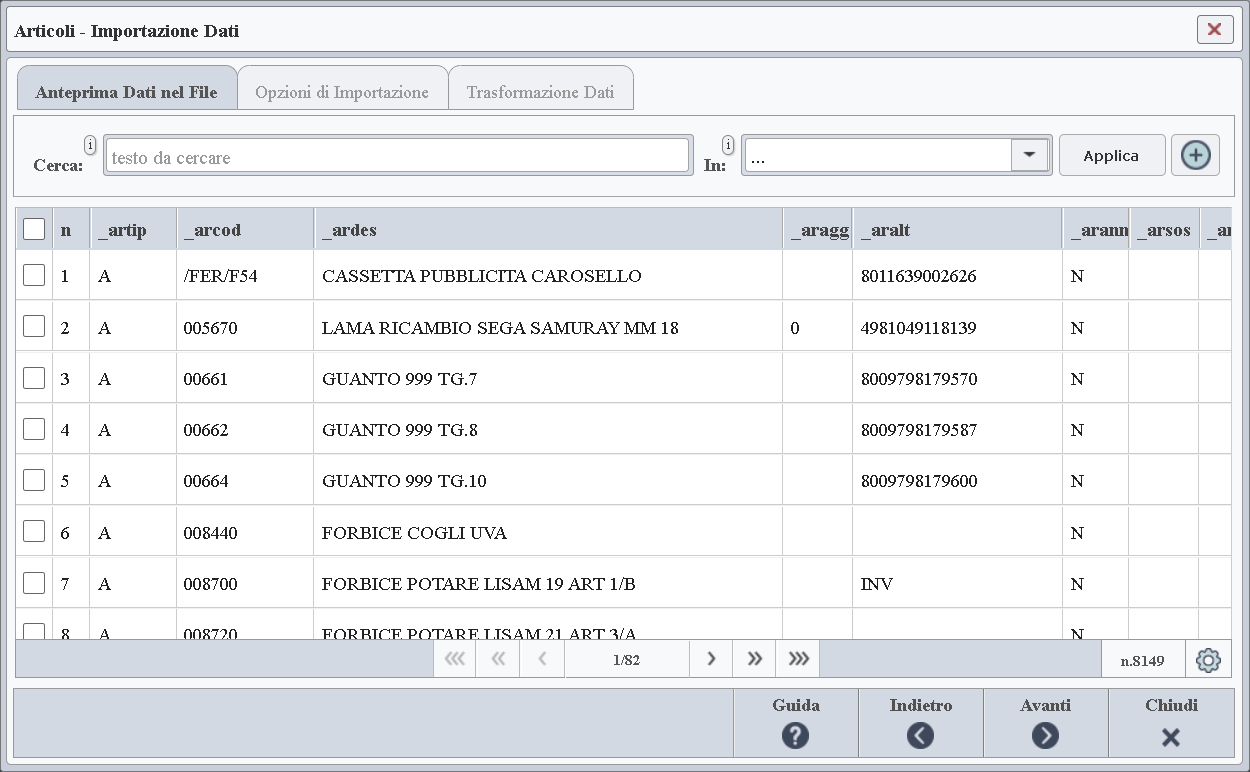1250x772 pixels.
Task: Open table settings gear icon
Action: click(1208, 660)
